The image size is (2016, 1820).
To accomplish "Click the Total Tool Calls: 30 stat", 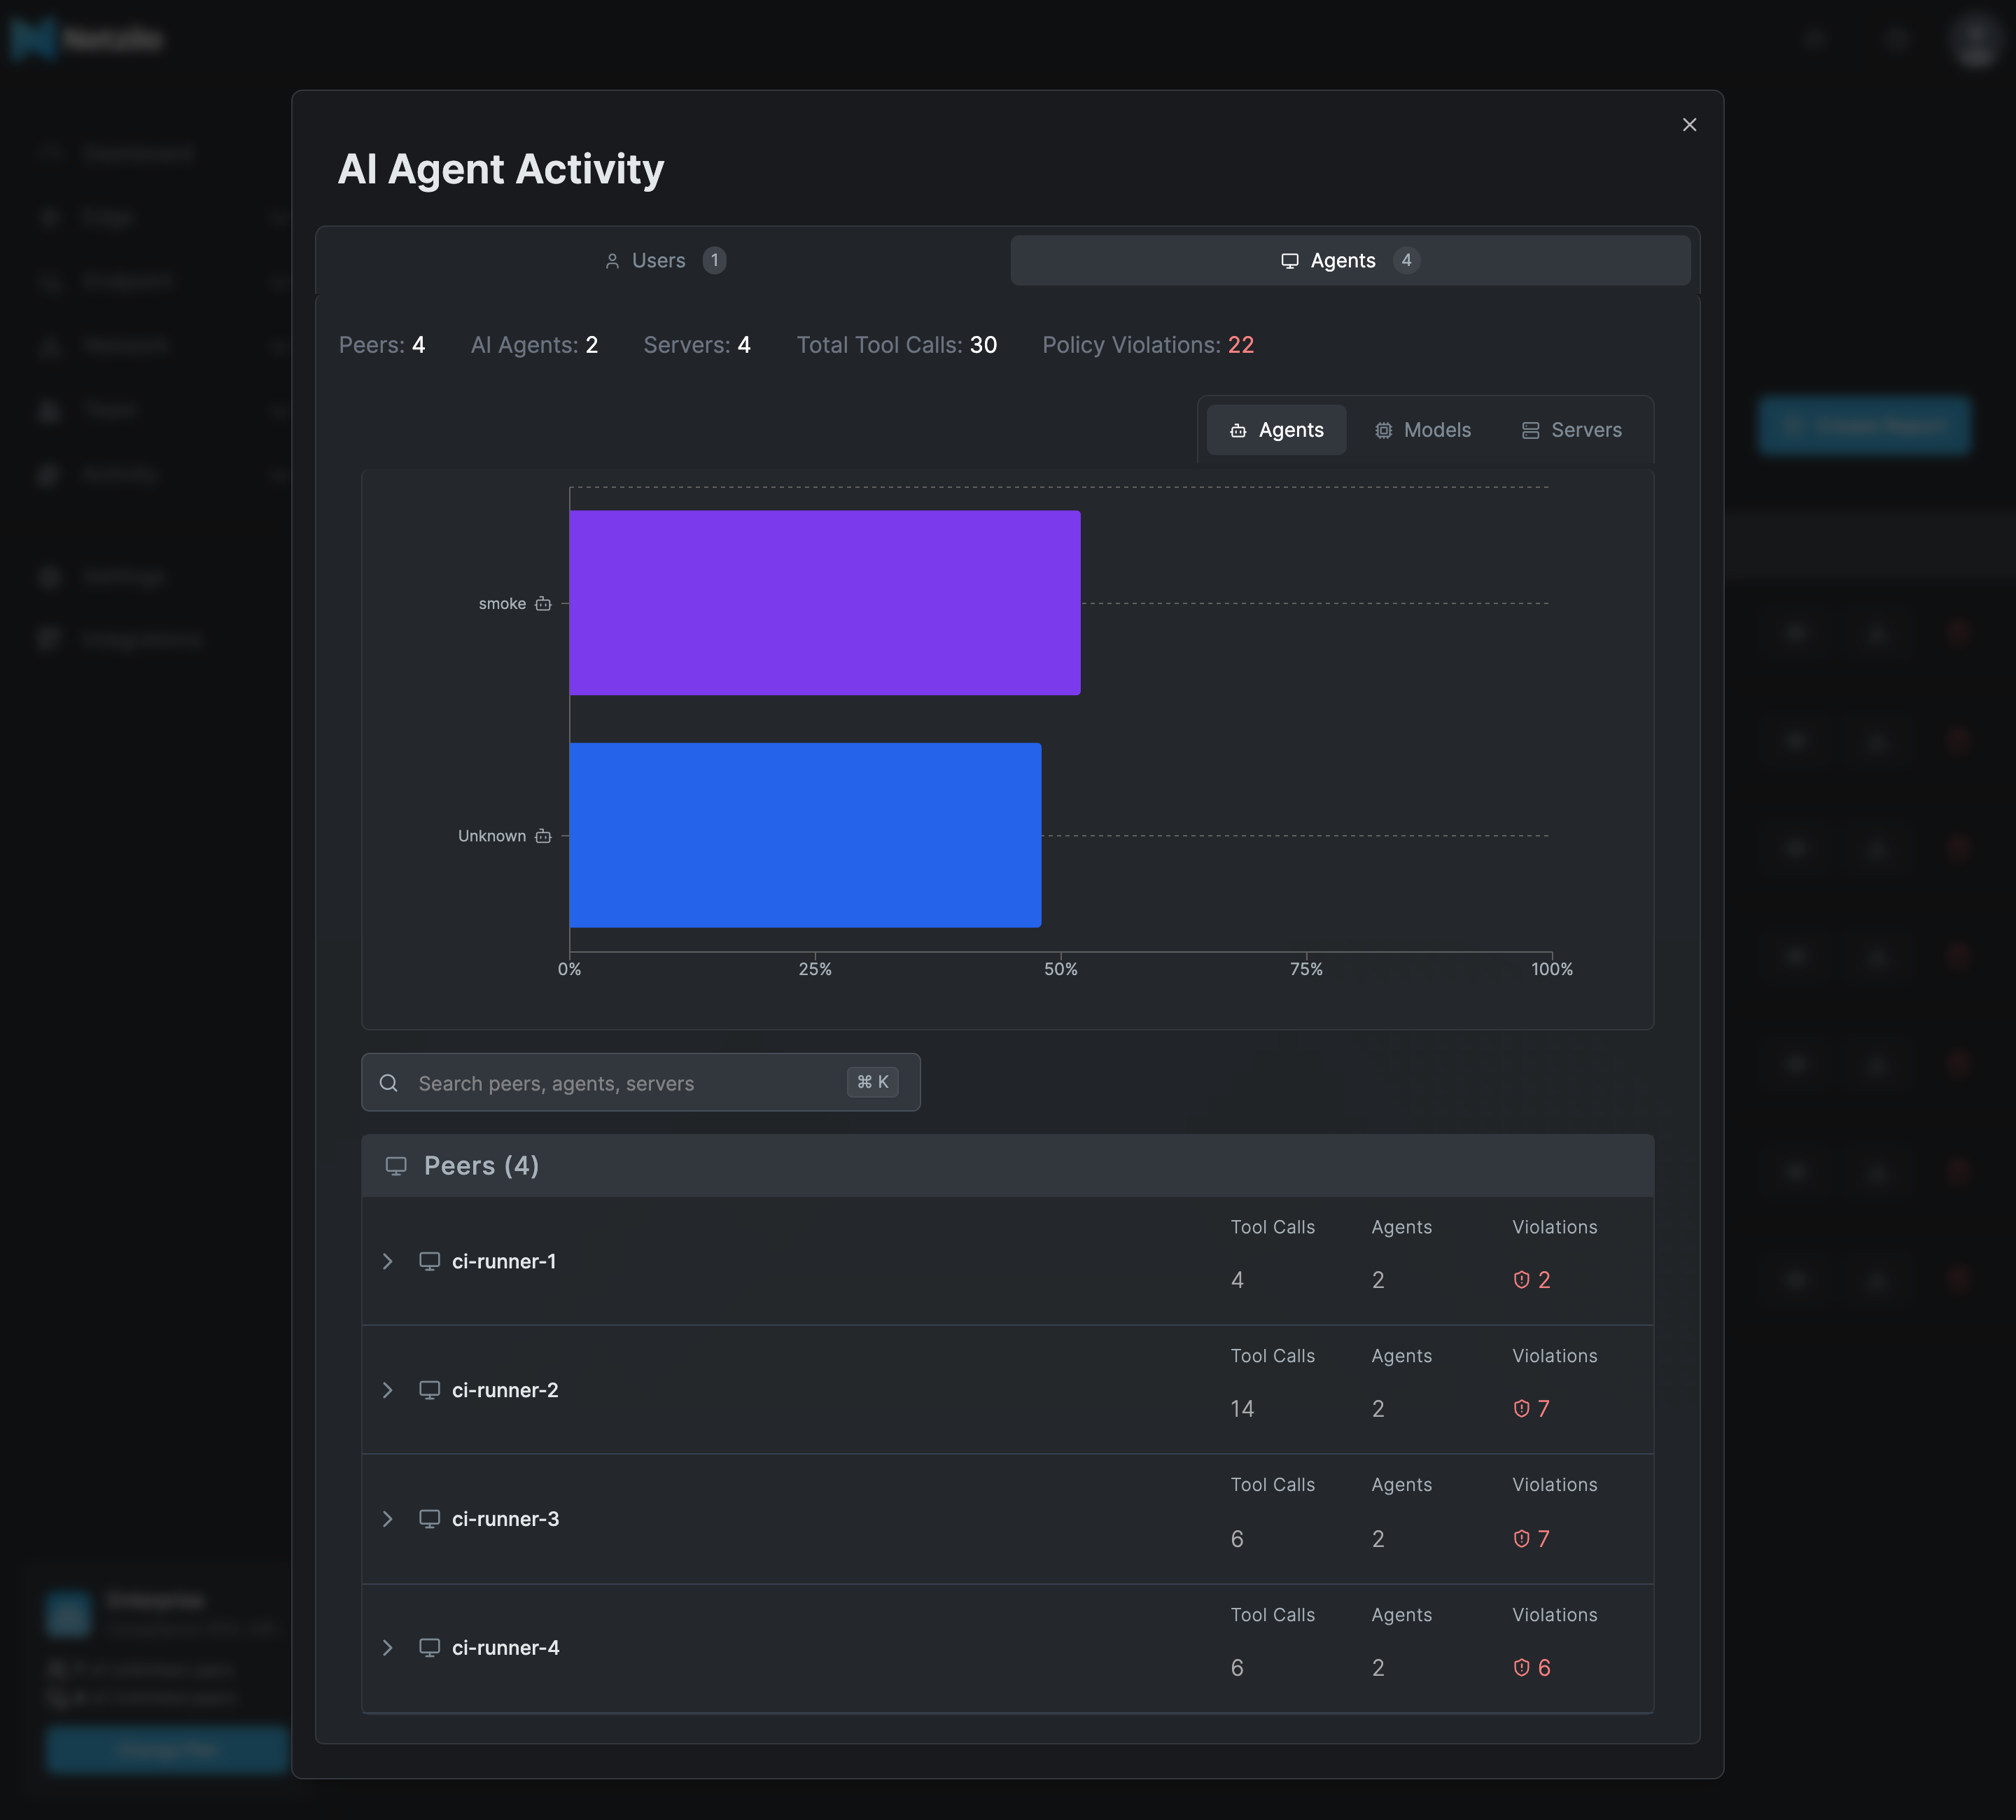I will pyautogui.click(x=896, y=345).
